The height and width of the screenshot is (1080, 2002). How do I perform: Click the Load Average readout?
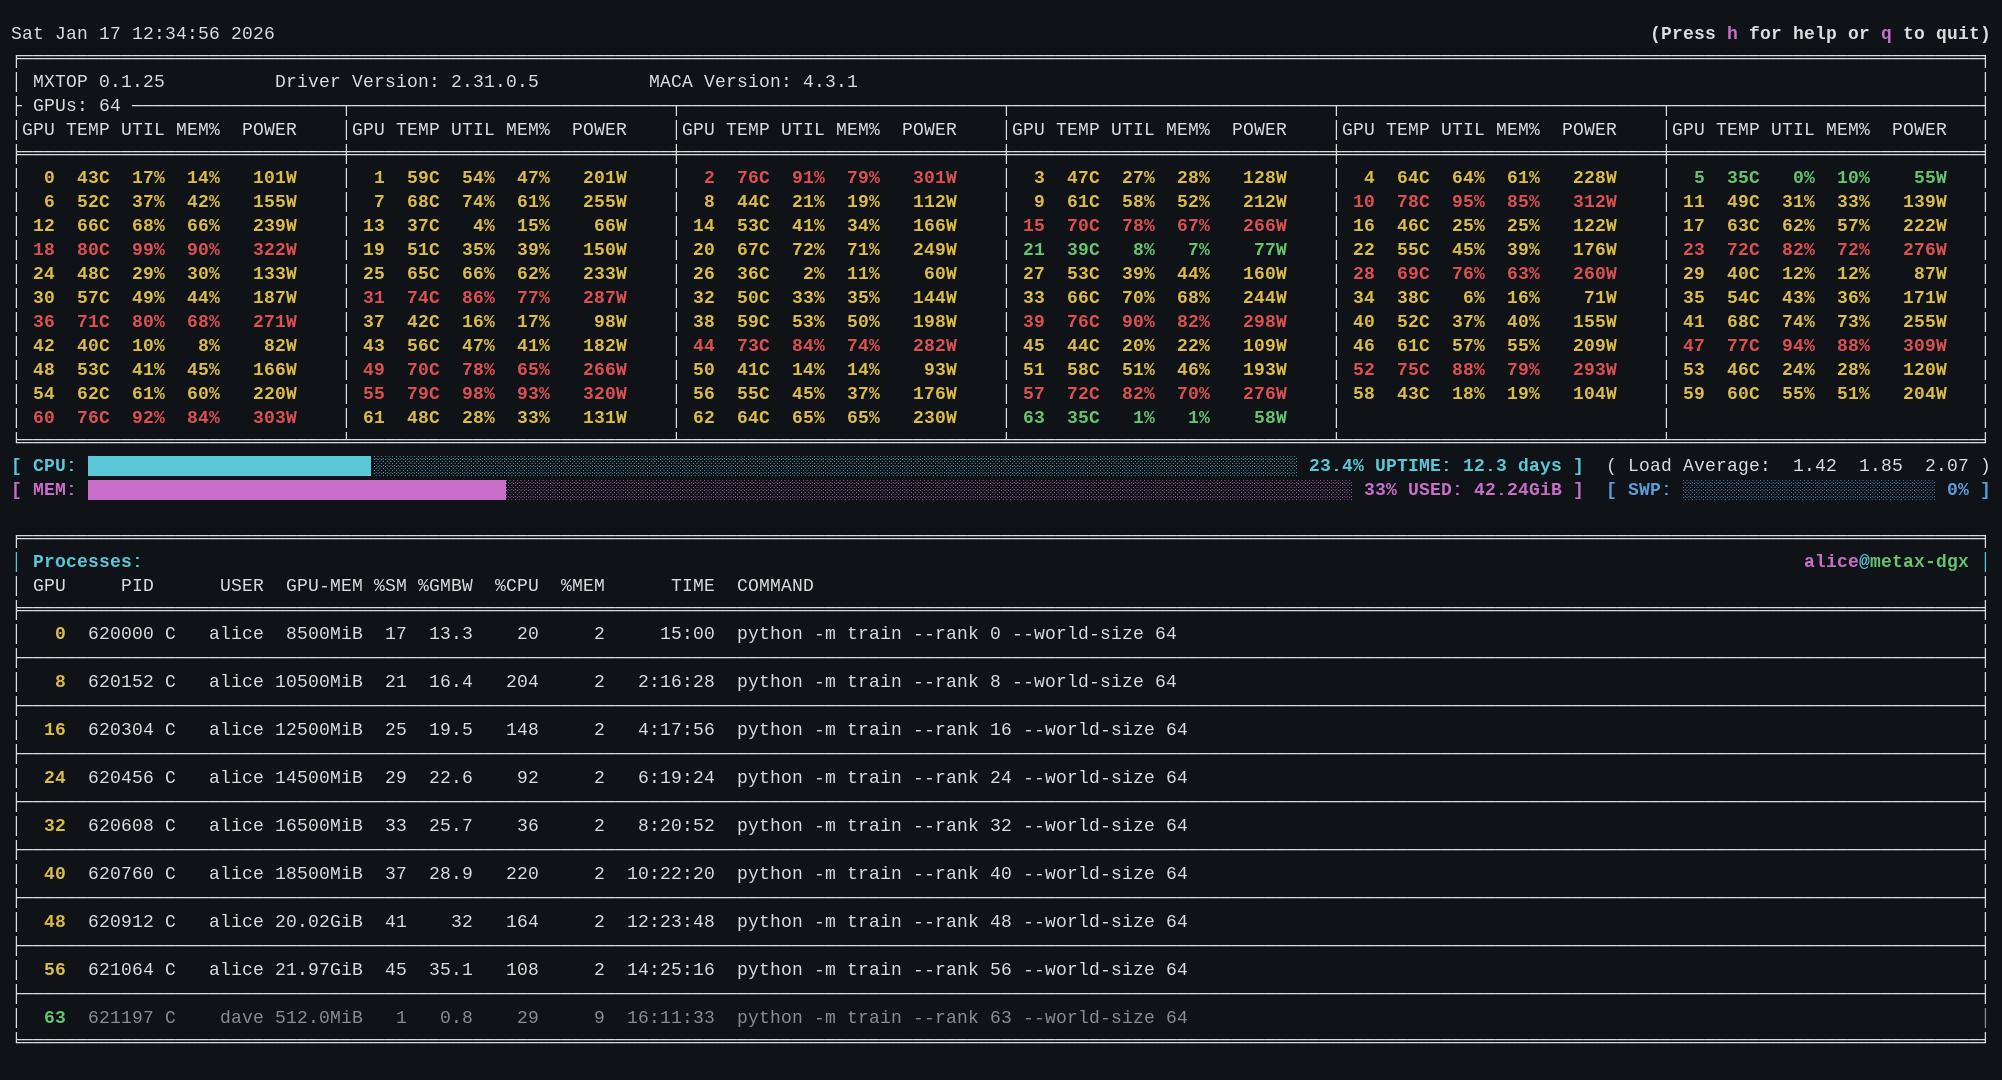coord(1798,466)
